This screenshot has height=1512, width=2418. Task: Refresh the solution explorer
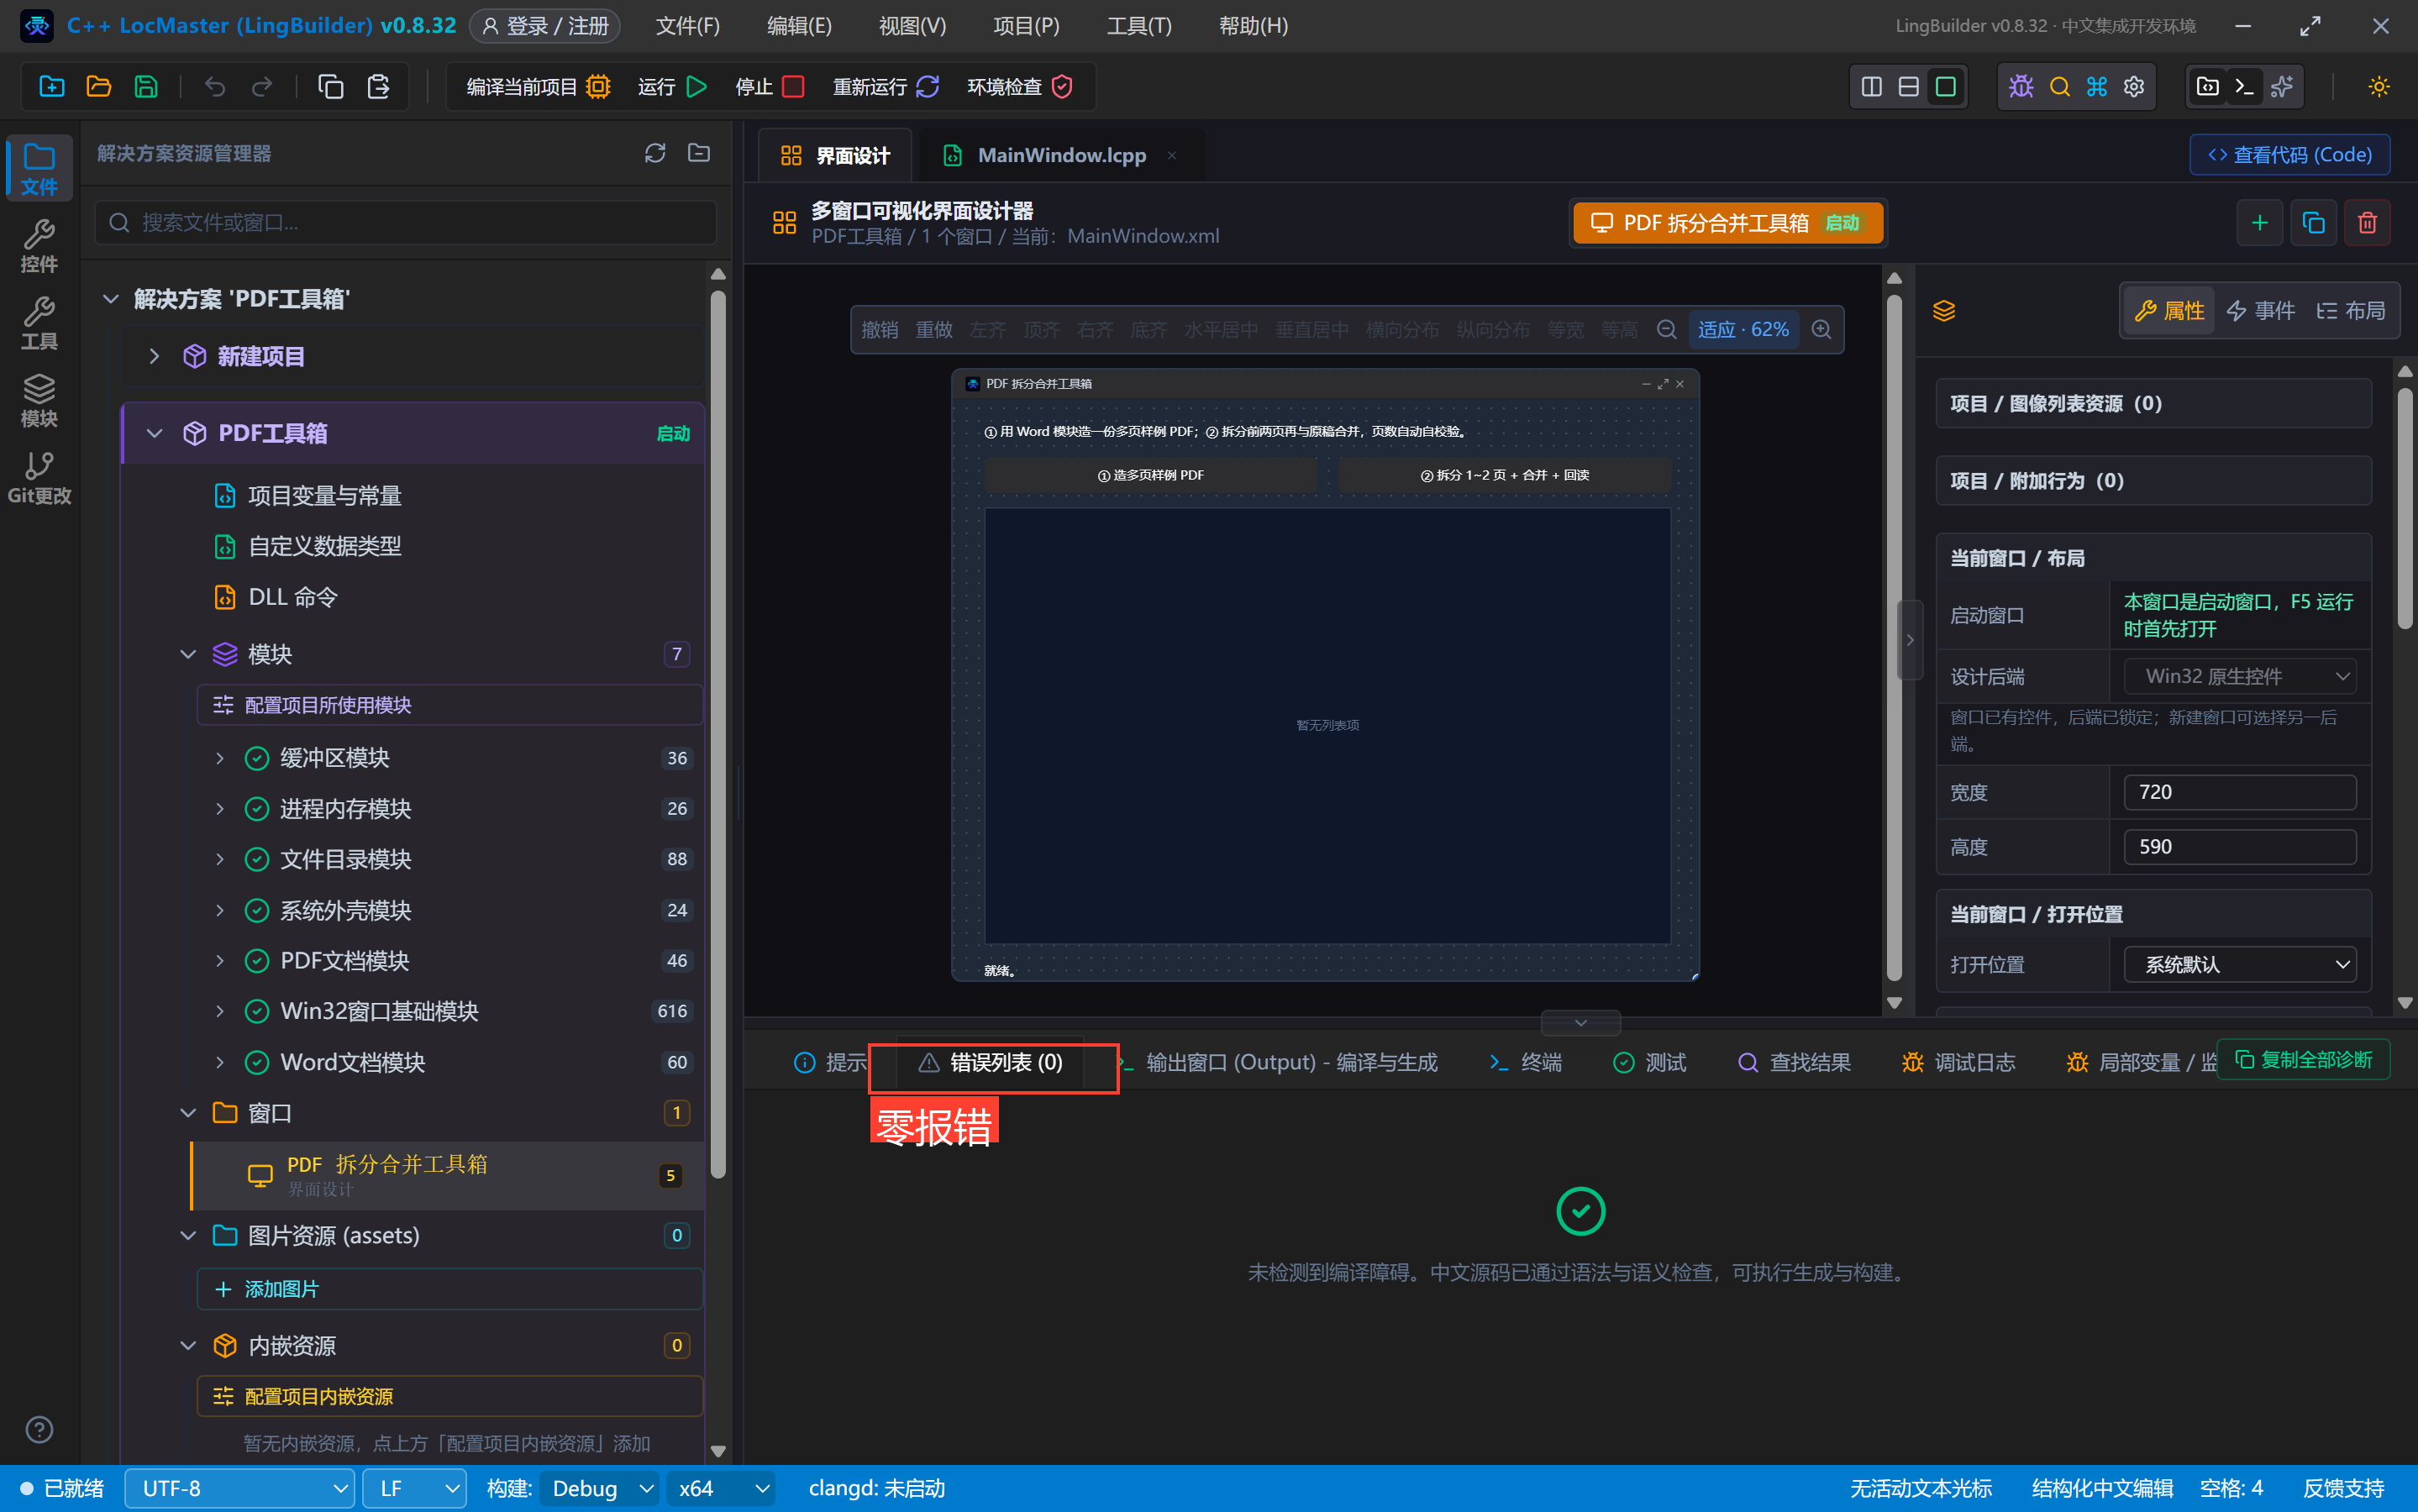click(655, 153)
